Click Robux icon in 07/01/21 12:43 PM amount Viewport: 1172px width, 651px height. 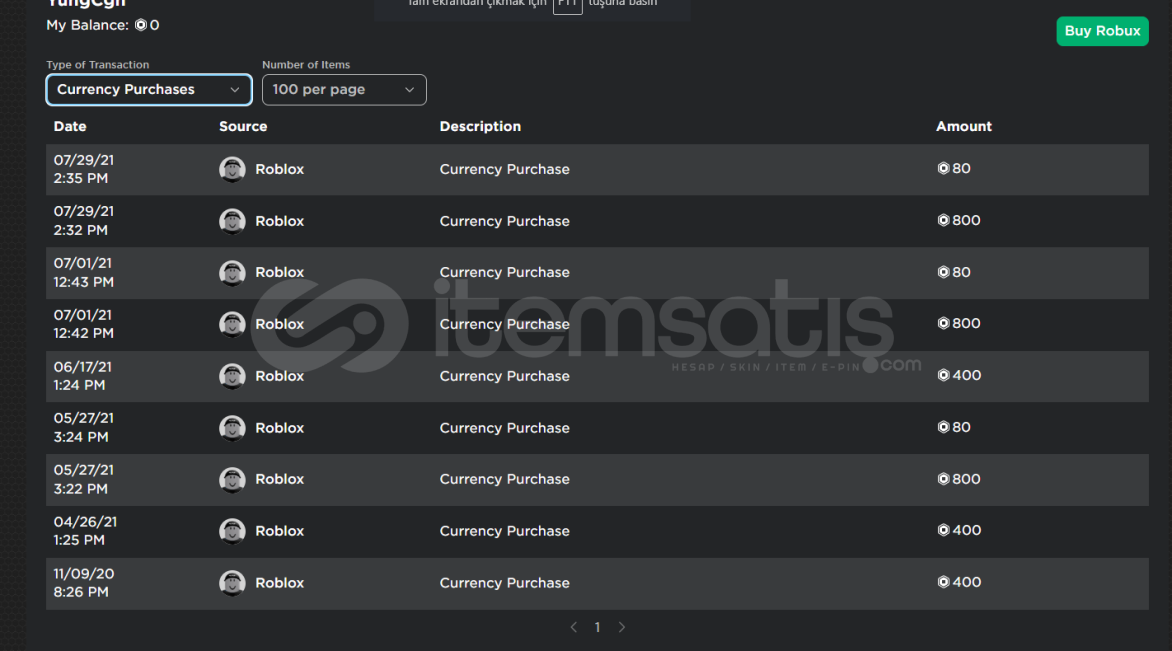point(943,272)
